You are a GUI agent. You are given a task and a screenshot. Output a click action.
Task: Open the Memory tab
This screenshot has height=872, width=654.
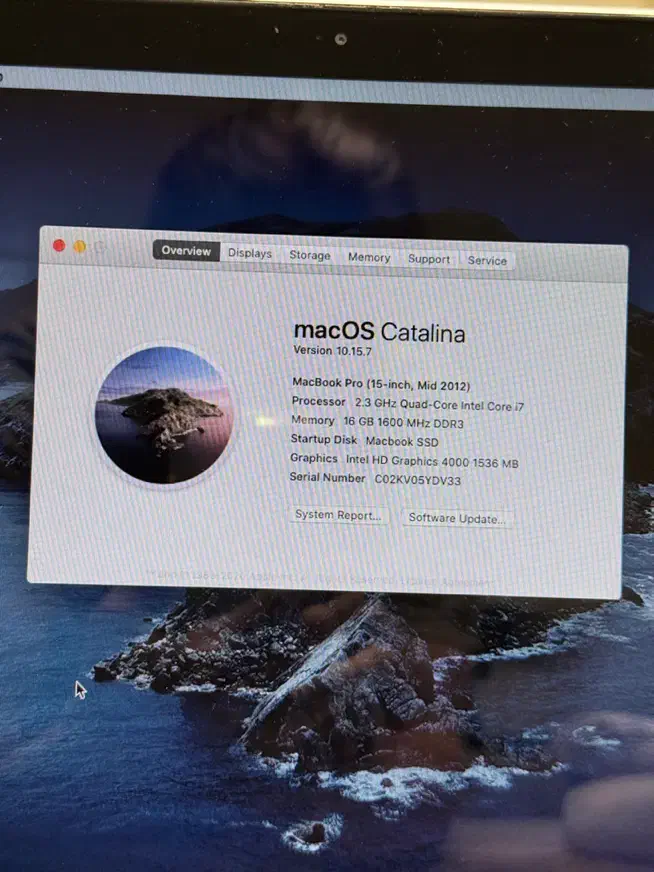click(x=369, y=257)
